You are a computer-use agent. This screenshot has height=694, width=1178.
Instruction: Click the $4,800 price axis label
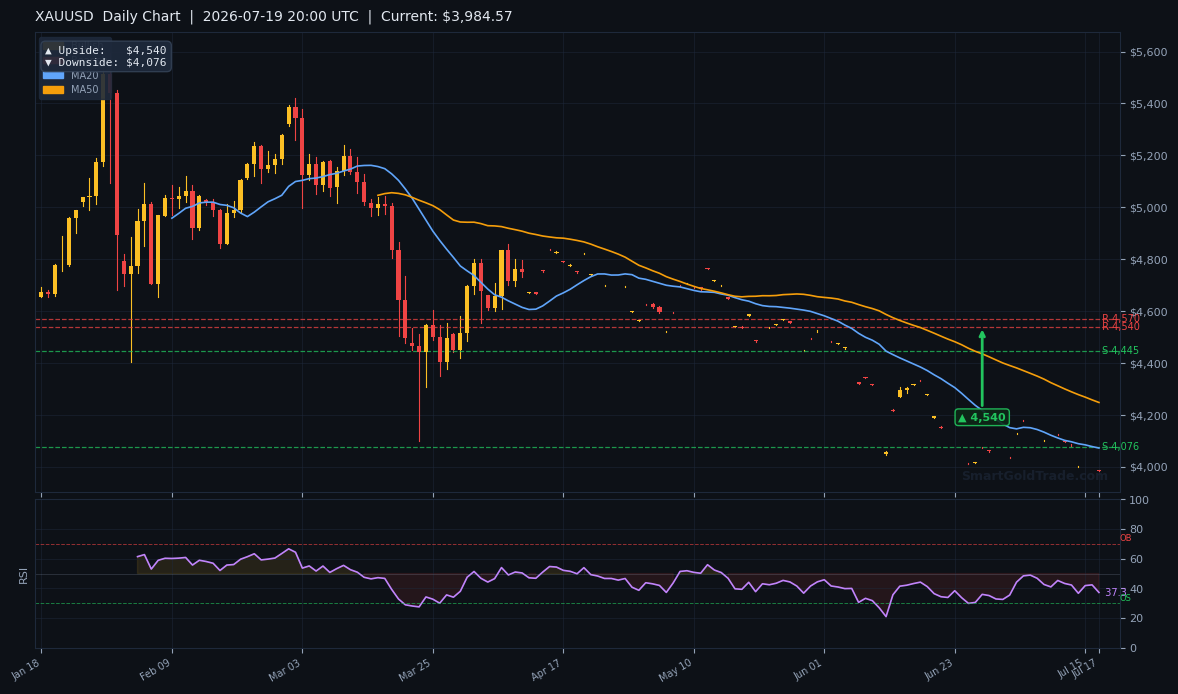[x=1149, y=261]
